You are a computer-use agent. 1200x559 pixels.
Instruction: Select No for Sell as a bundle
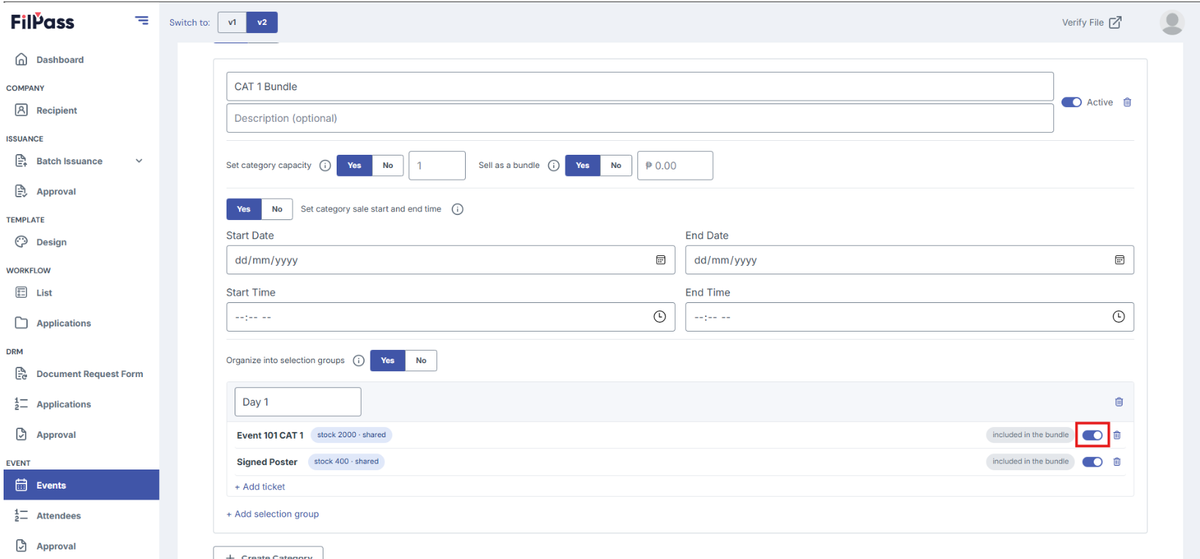pos(616,165)
